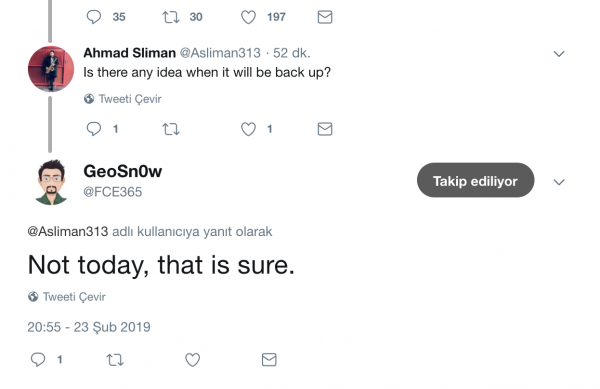Send the top tweet via direct message
The image size is (600, 389).
(325, 17)
